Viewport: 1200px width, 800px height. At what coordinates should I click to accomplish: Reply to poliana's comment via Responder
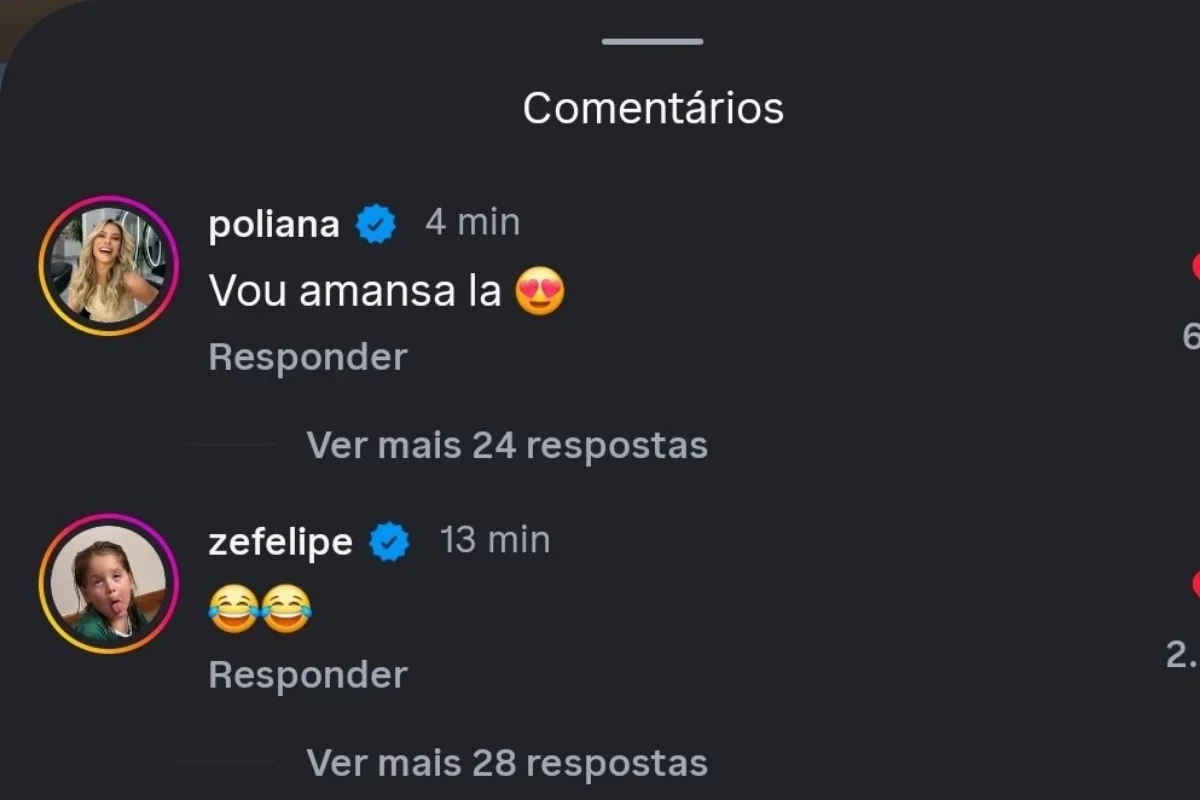tap(308, 357)
